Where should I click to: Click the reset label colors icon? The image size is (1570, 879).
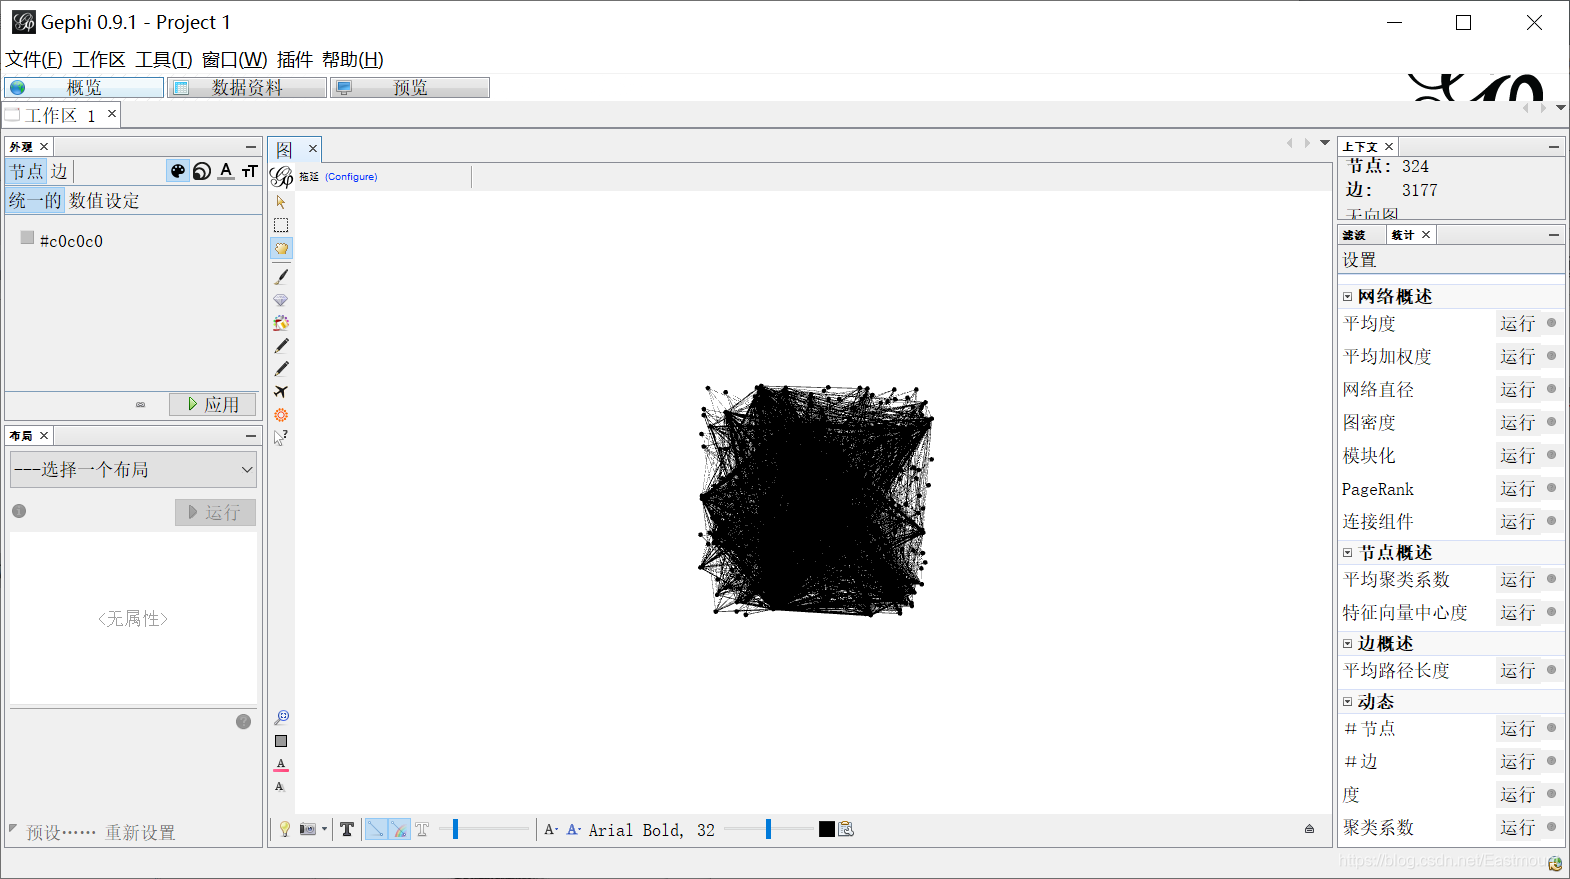click(x=281, y=764)
